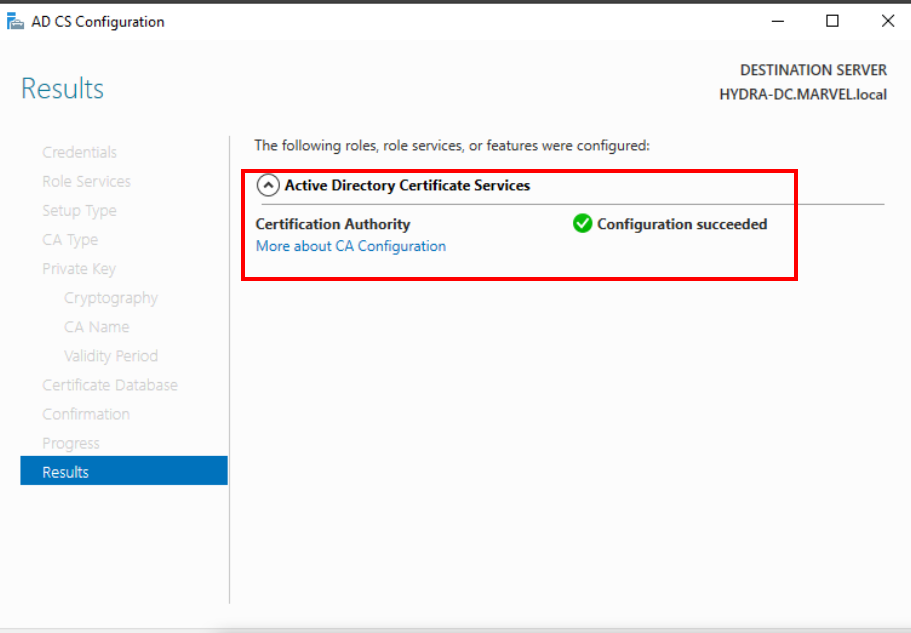Select the Private Key step

point(79,268)
